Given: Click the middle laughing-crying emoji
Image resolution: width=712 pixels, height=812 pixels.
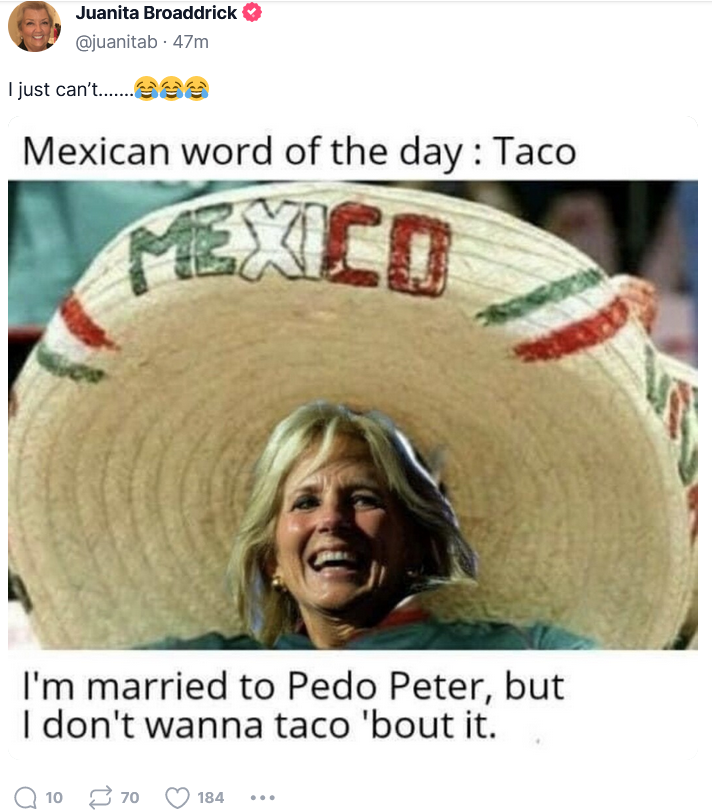Looking at the screenshot, I should click(x=172, y=88).
